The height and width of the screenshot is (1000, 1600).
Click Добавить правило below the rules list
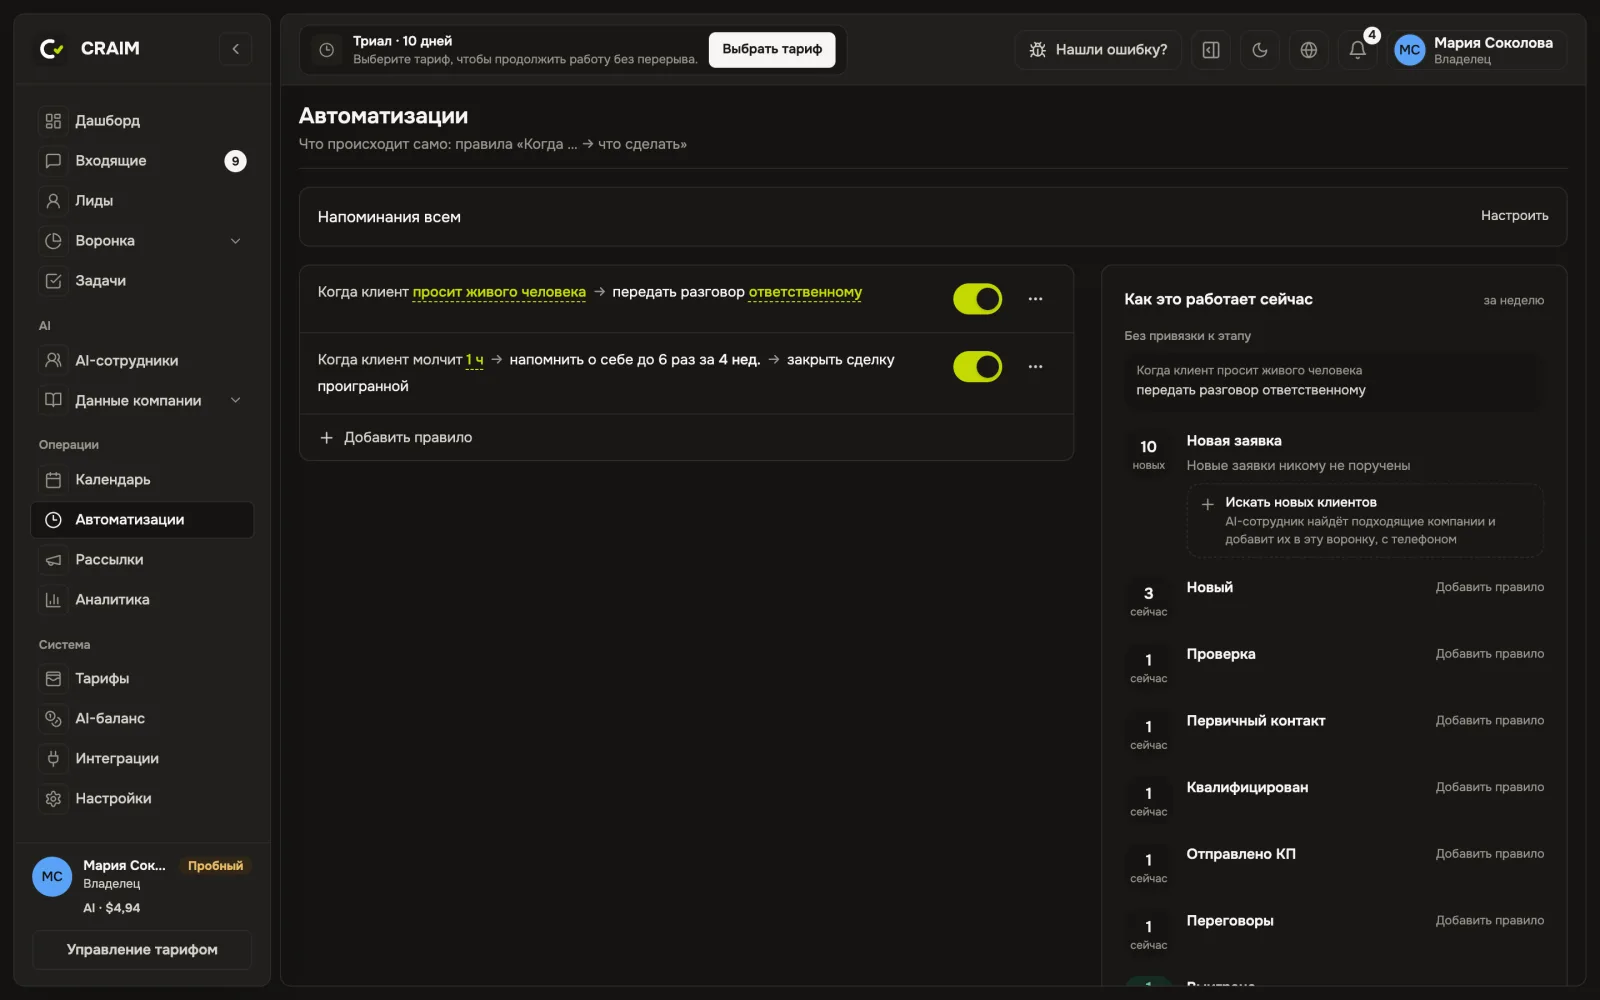tap(396, 438)
